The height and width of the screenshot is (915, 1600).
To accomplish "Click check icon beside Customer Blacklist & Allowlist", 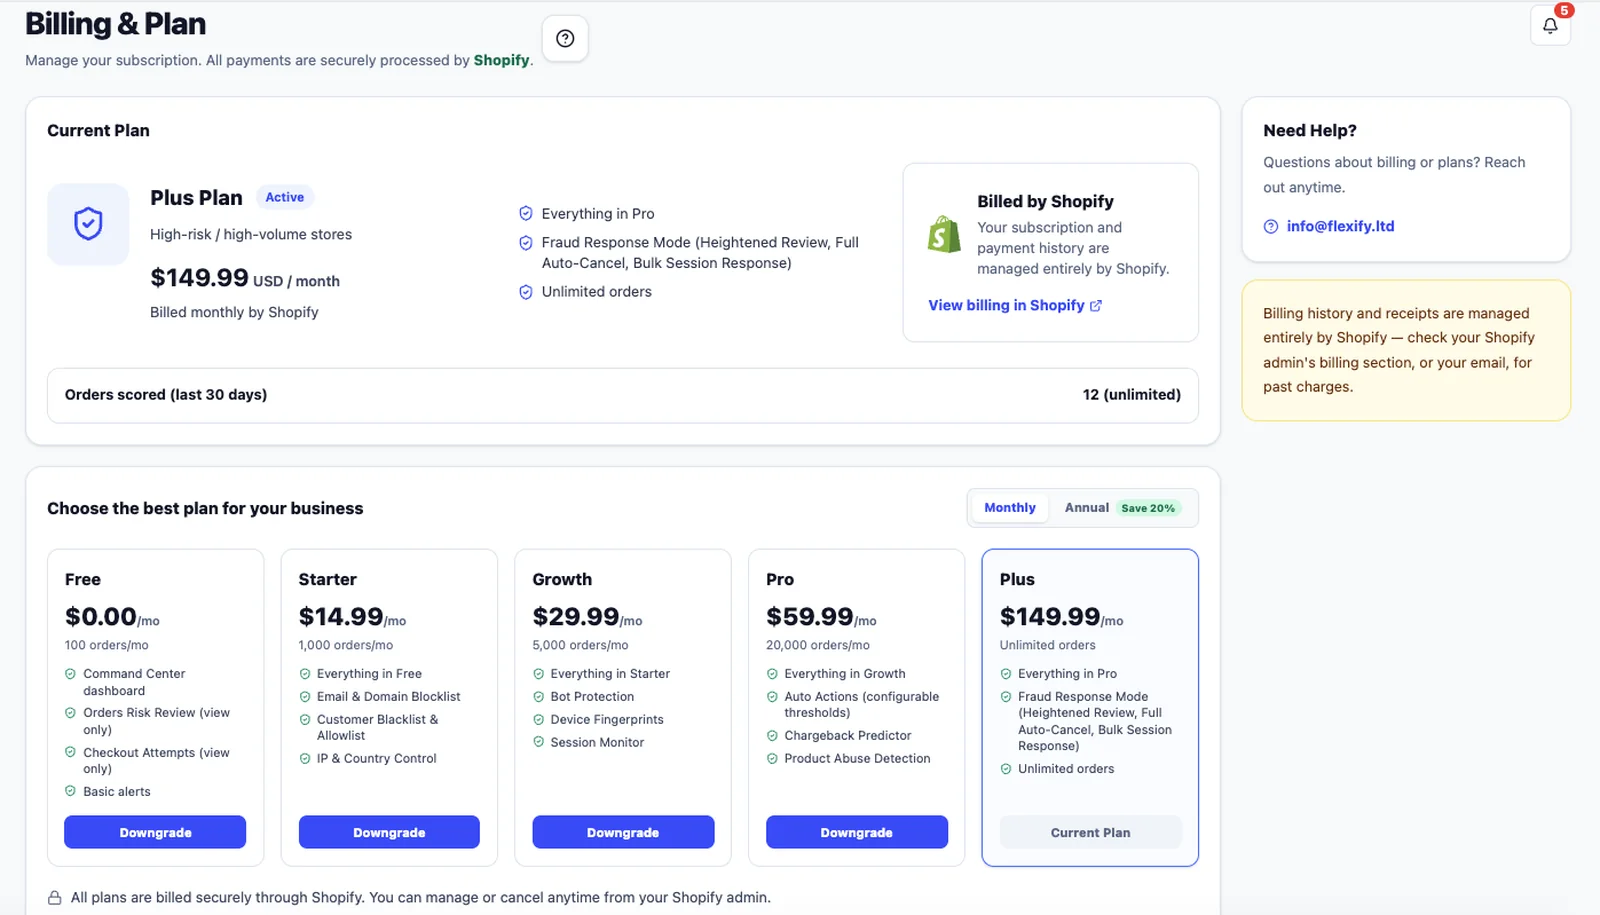I will coord(305,720).
